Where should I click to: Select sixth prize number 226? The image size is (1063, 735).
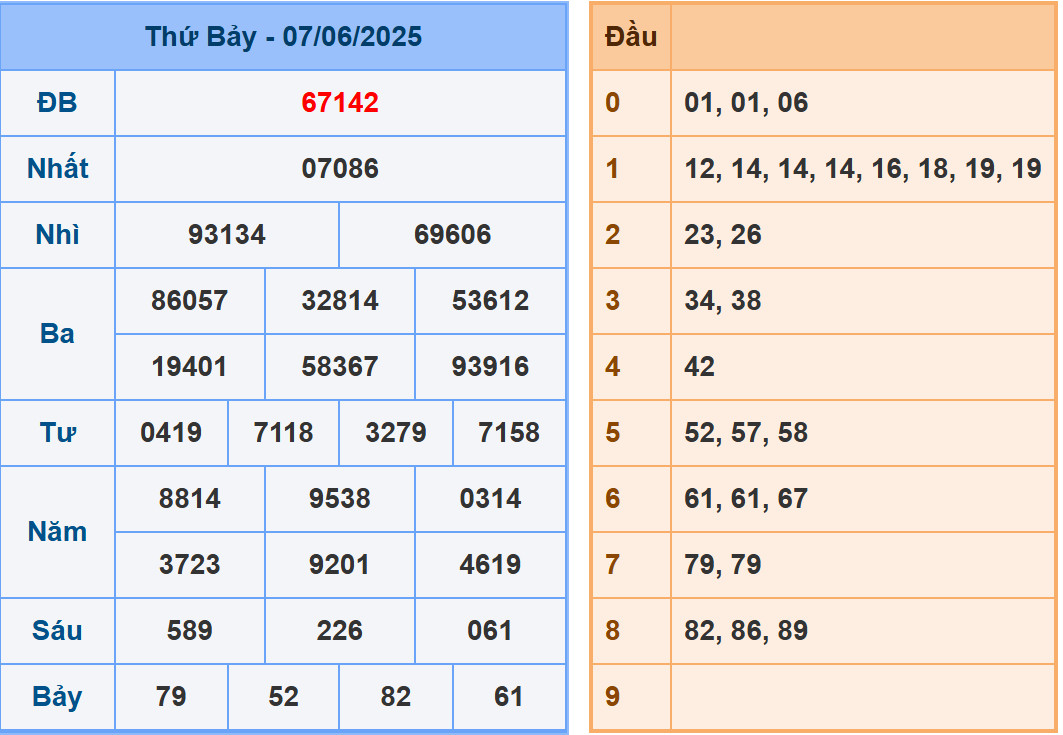pos(340,631)
